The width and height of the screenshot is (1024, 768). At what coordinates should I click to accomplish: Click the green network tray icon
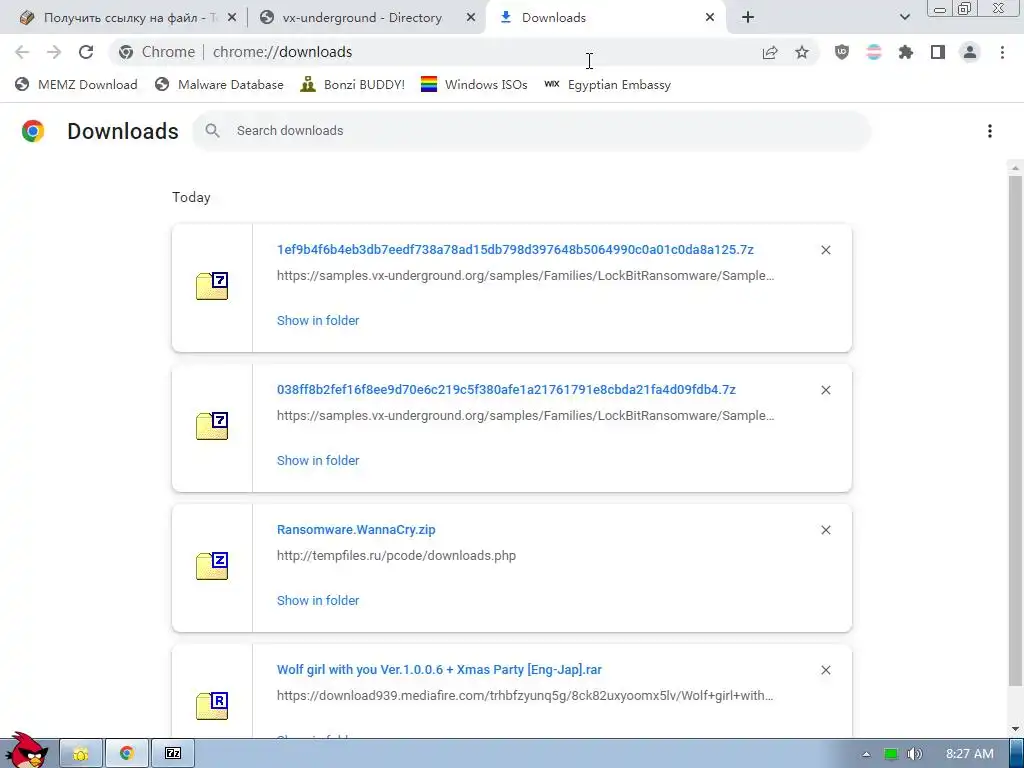coord(891,754)
